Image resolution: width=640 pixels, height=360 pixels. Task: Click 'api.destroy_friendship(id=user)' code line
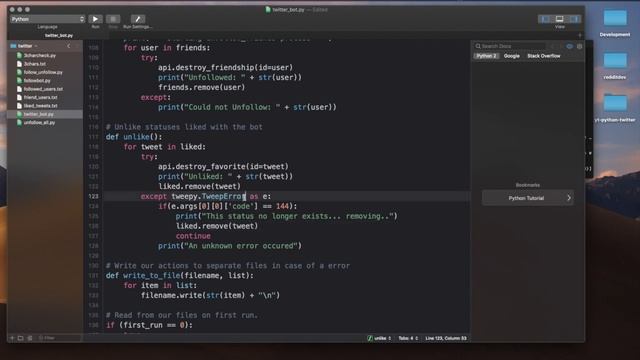click(225, 67)
